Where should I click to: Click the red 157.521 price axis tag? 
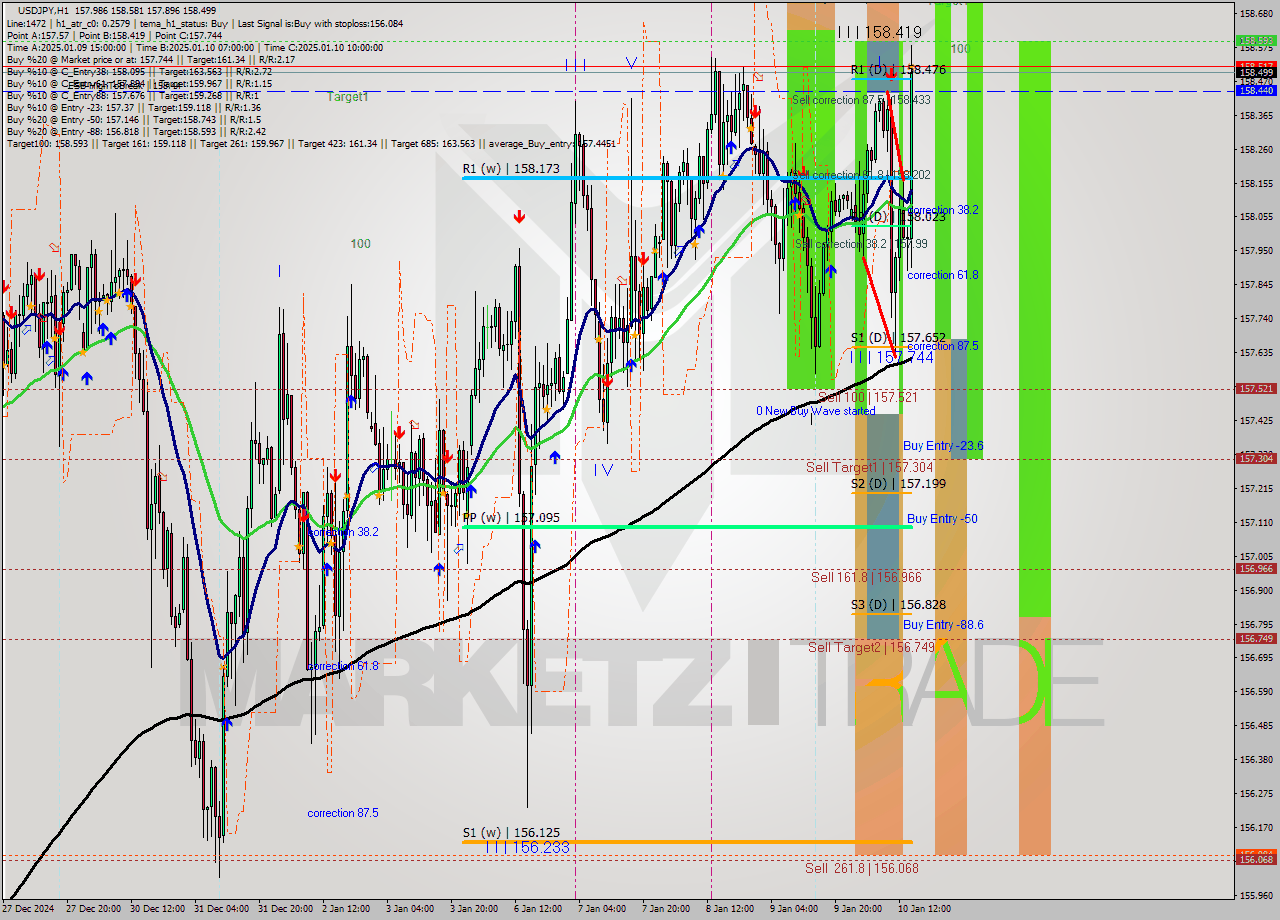tap(1256, 388)
